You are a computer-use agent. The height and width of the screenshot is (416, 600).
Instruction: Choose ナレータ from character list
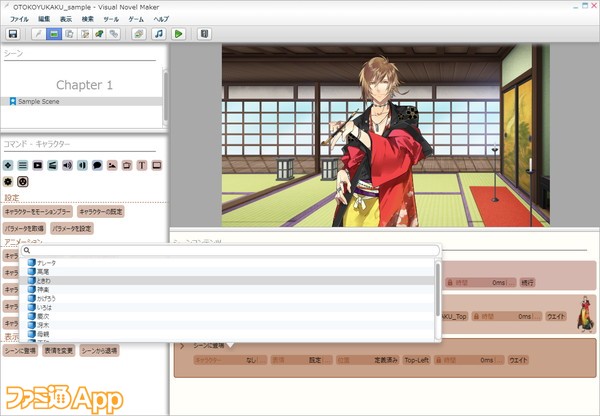point(227,263)
